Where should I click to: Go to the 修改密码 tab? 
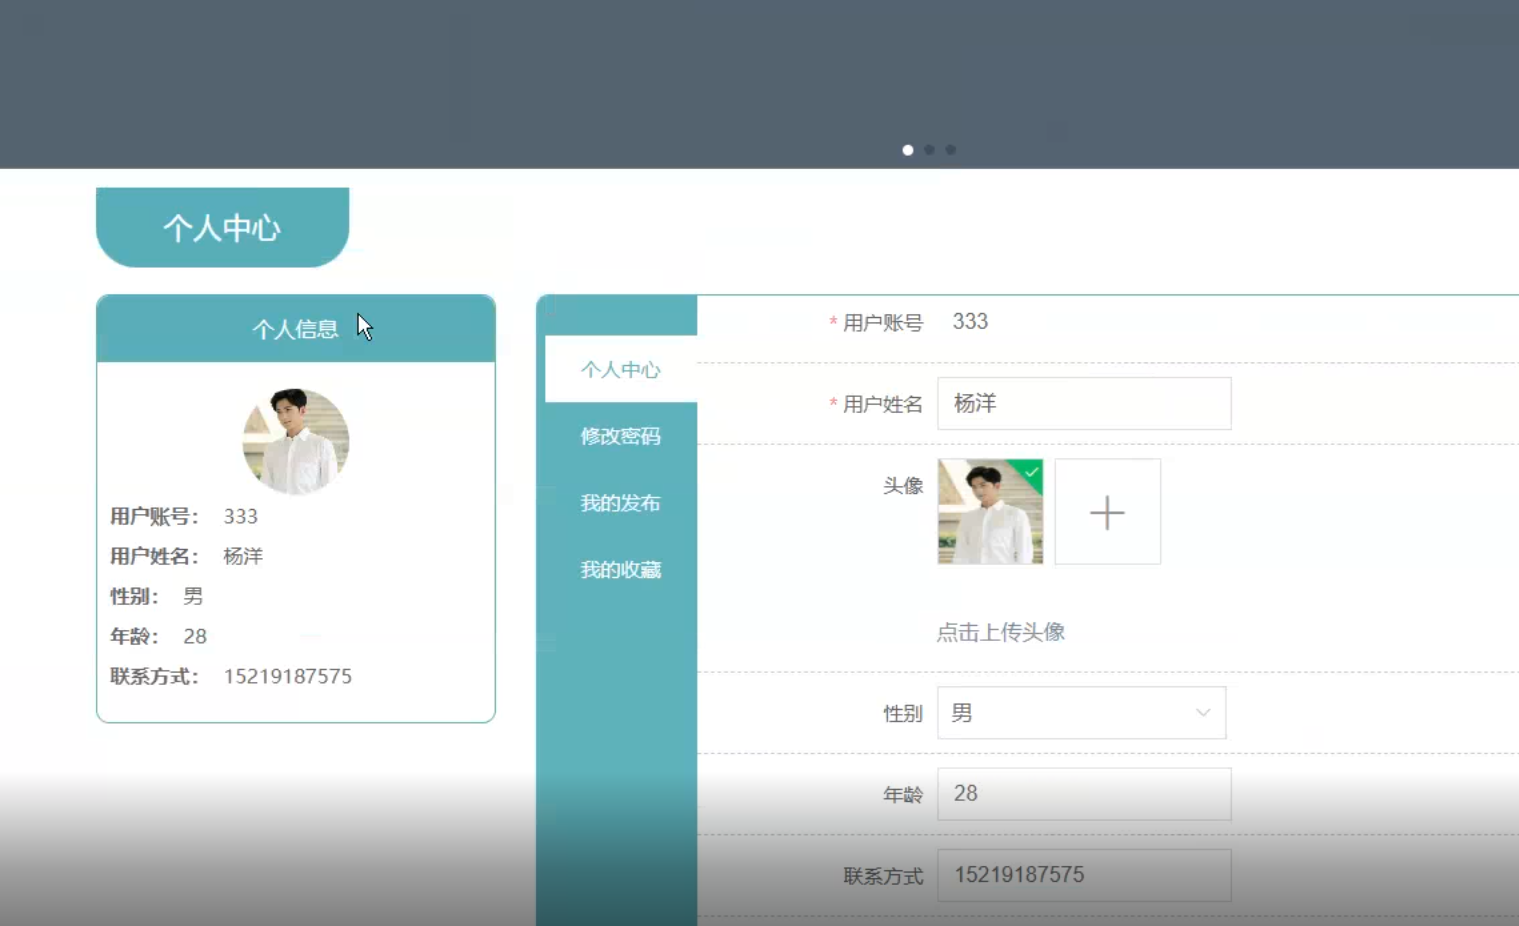(x=620, y=436)
